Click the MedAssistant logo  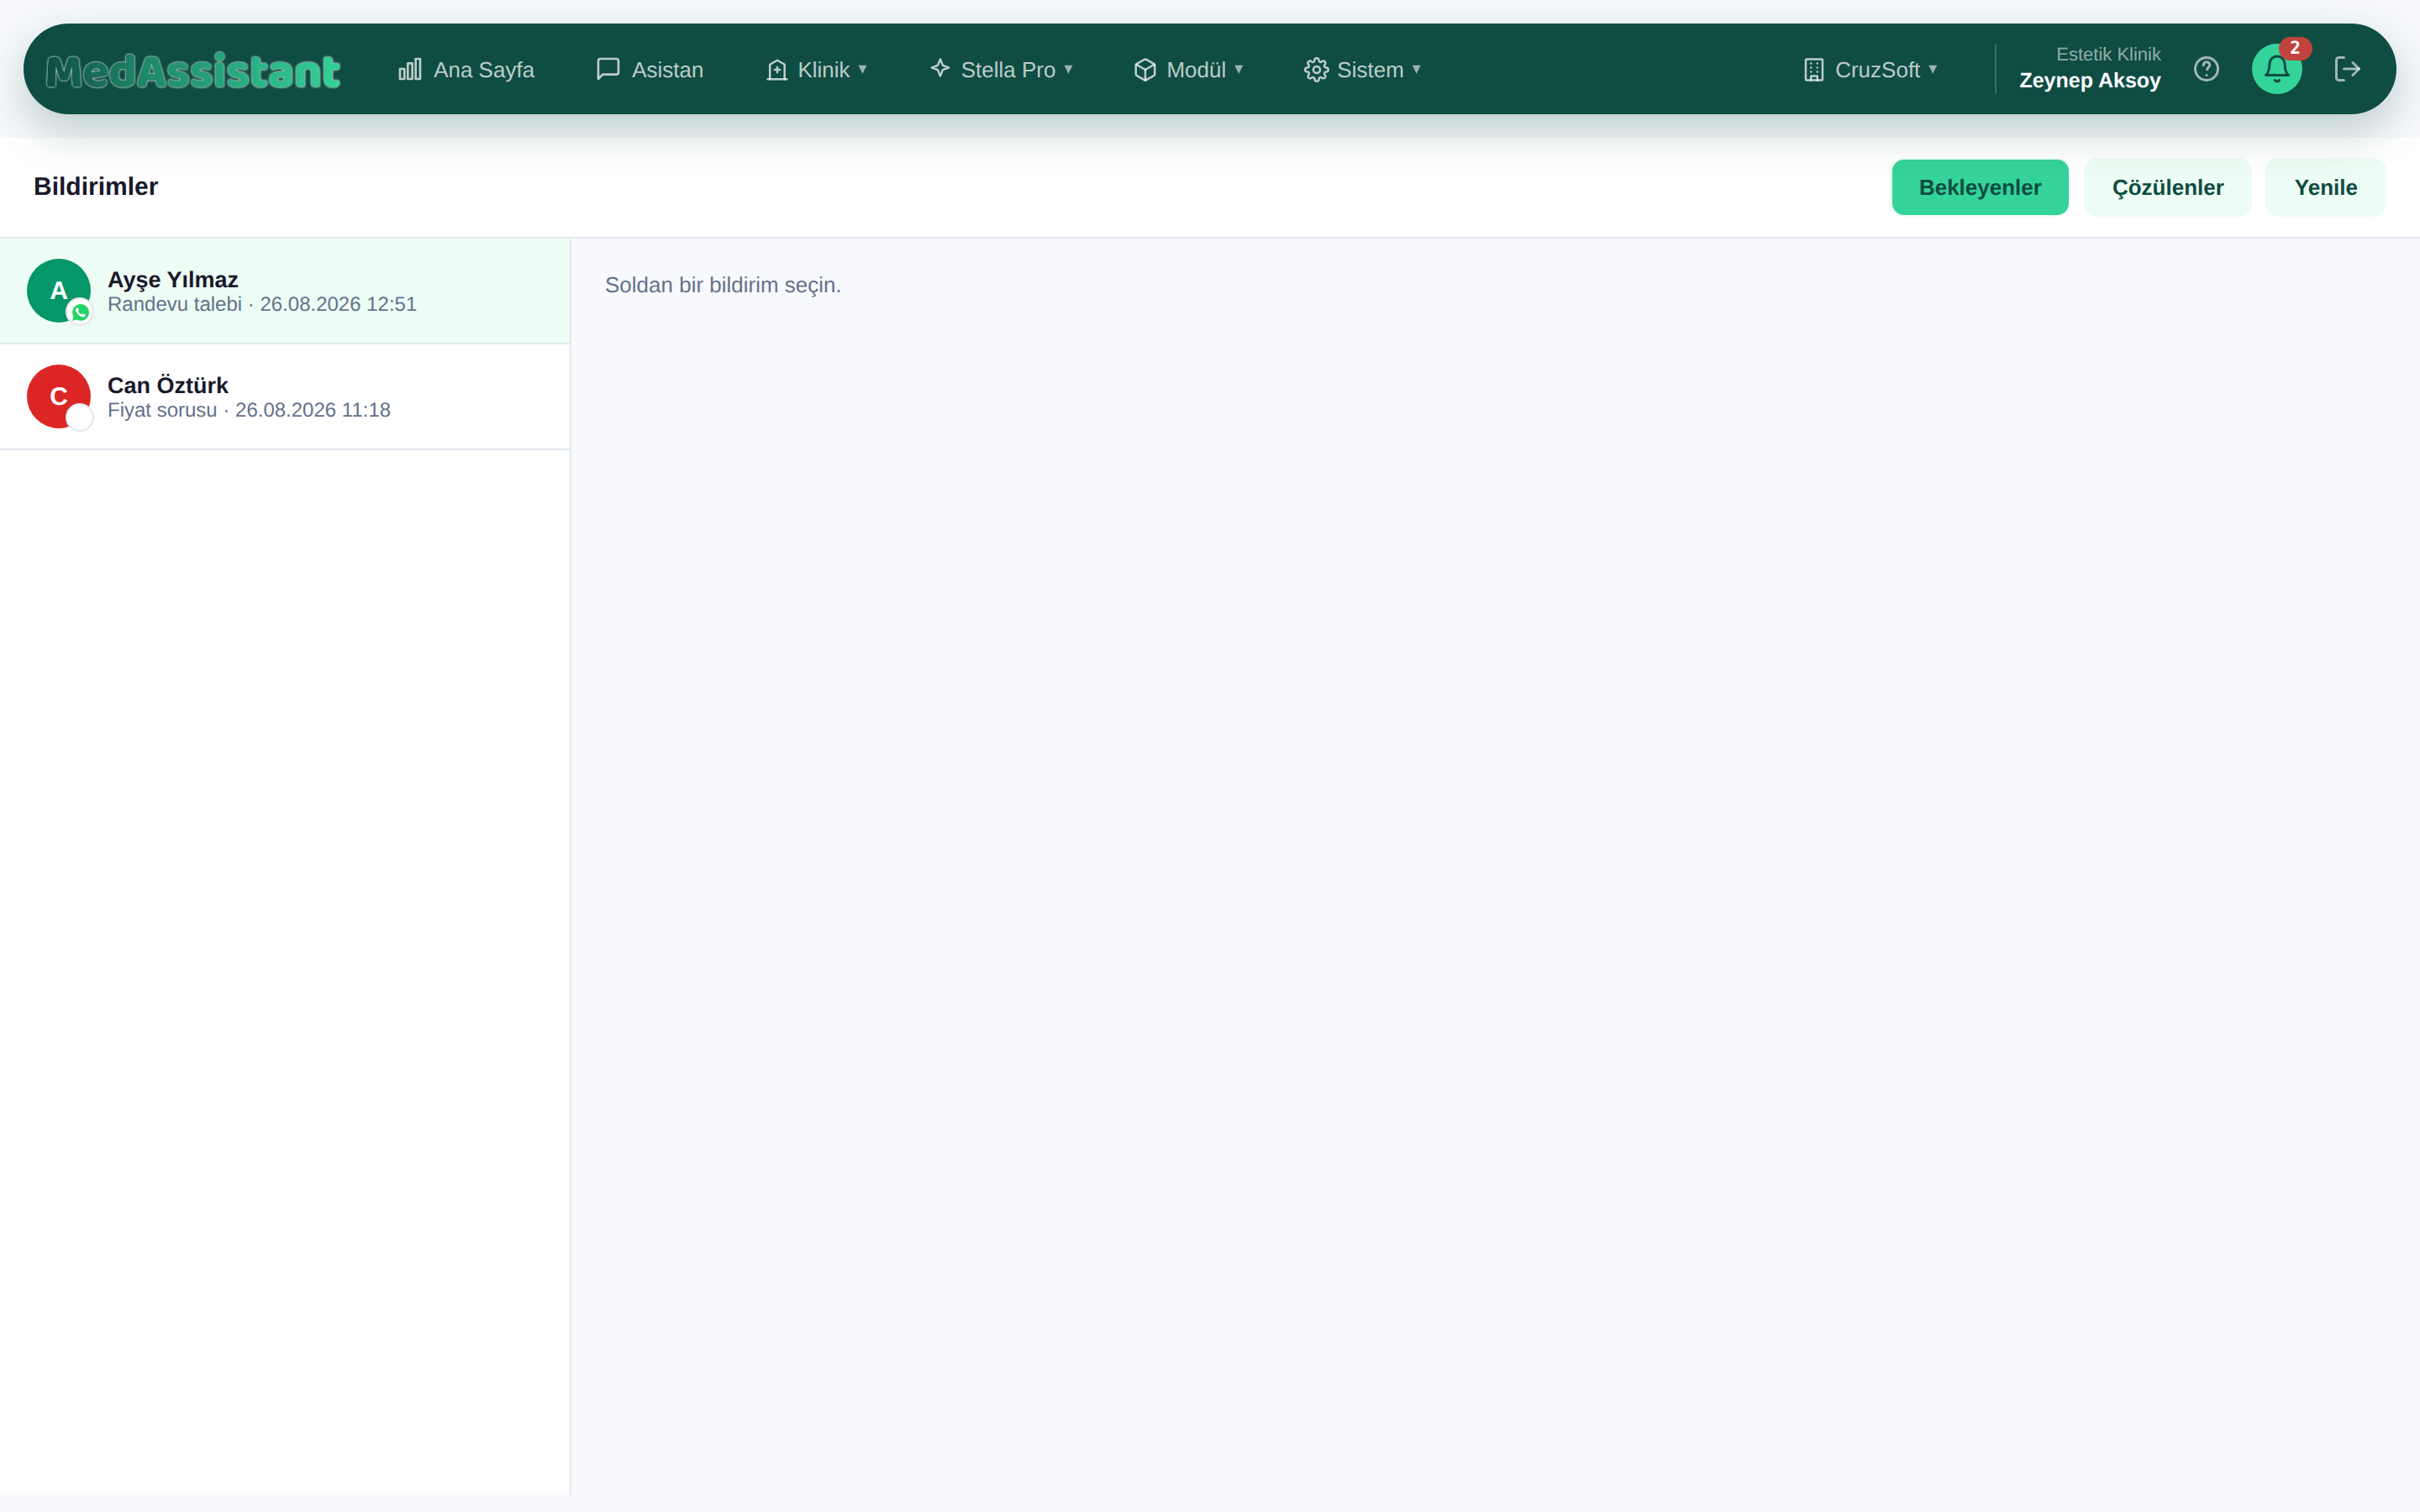tap(193, 71)
